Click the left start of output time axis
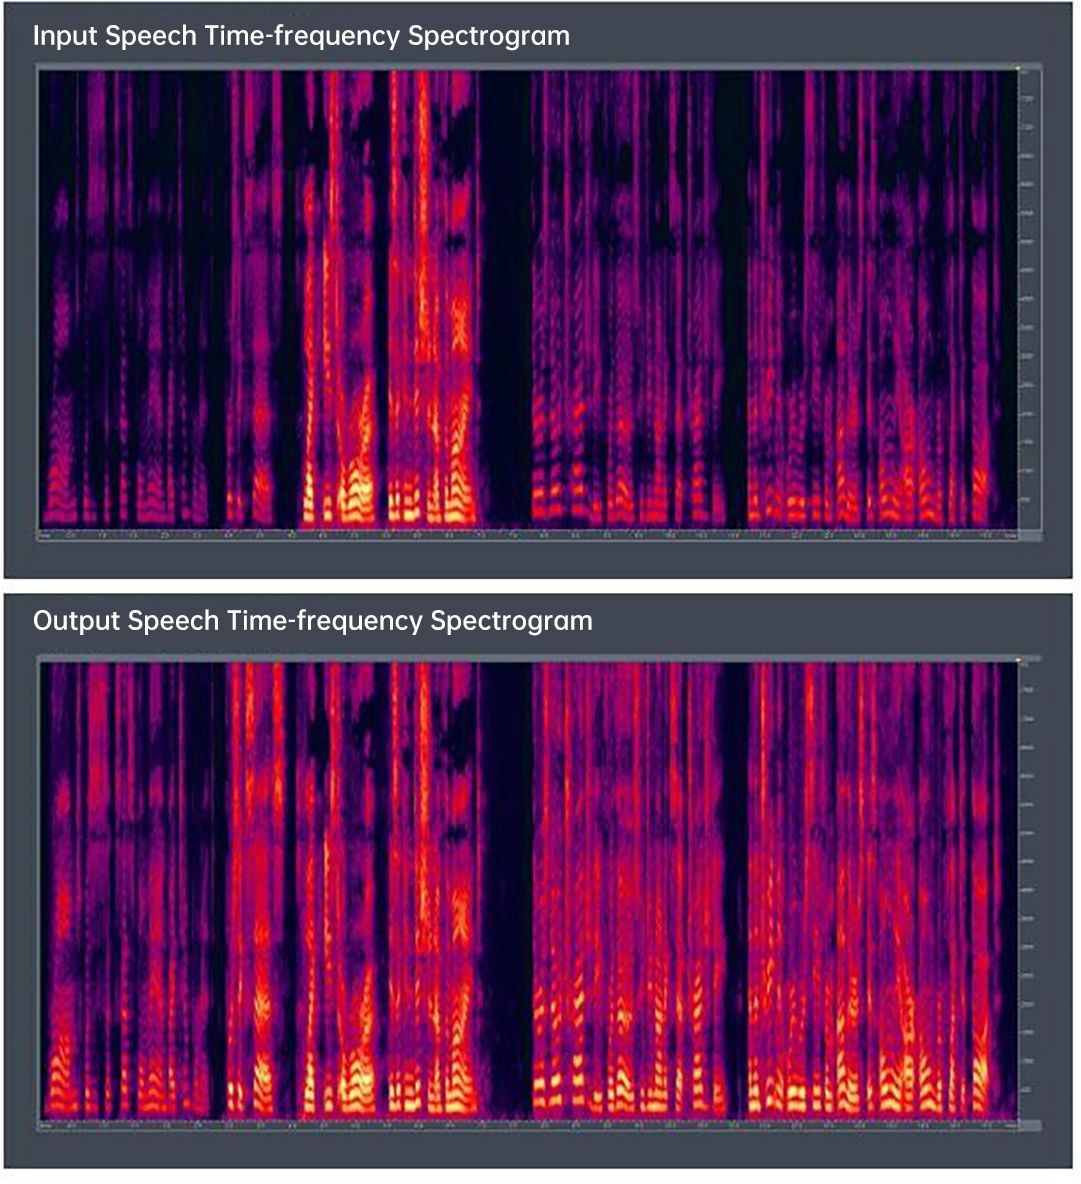 click(44, 1125)
